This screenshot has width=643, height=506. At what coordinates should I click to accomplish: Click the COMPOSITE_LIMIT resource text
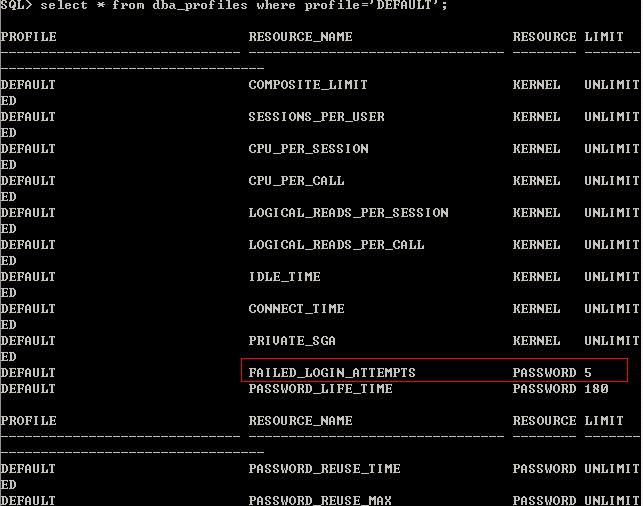308,85
